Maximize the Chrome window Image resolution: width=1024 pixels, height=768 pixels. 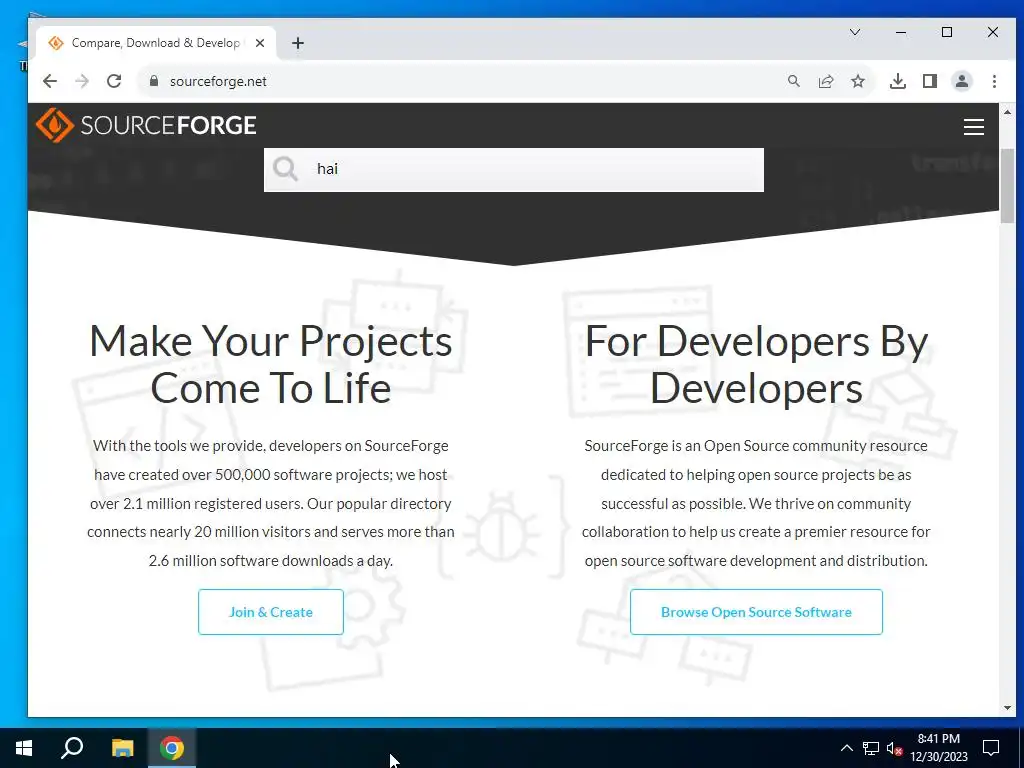(x=947, y=32)
